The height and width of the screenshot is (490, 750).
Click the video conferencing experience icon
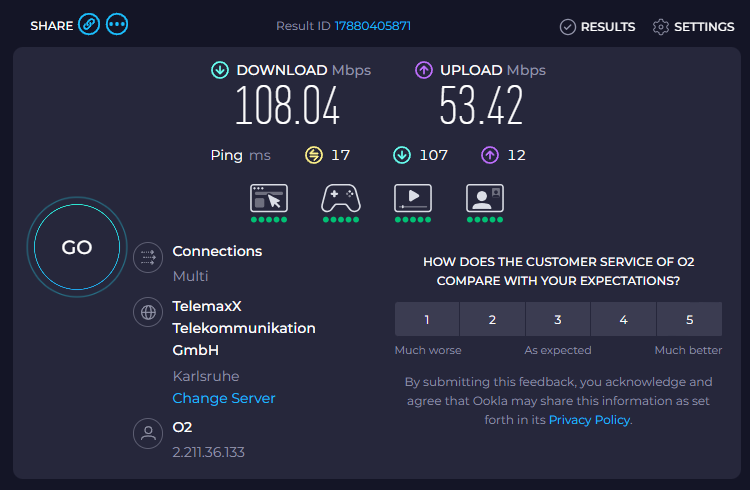(485, 198)
